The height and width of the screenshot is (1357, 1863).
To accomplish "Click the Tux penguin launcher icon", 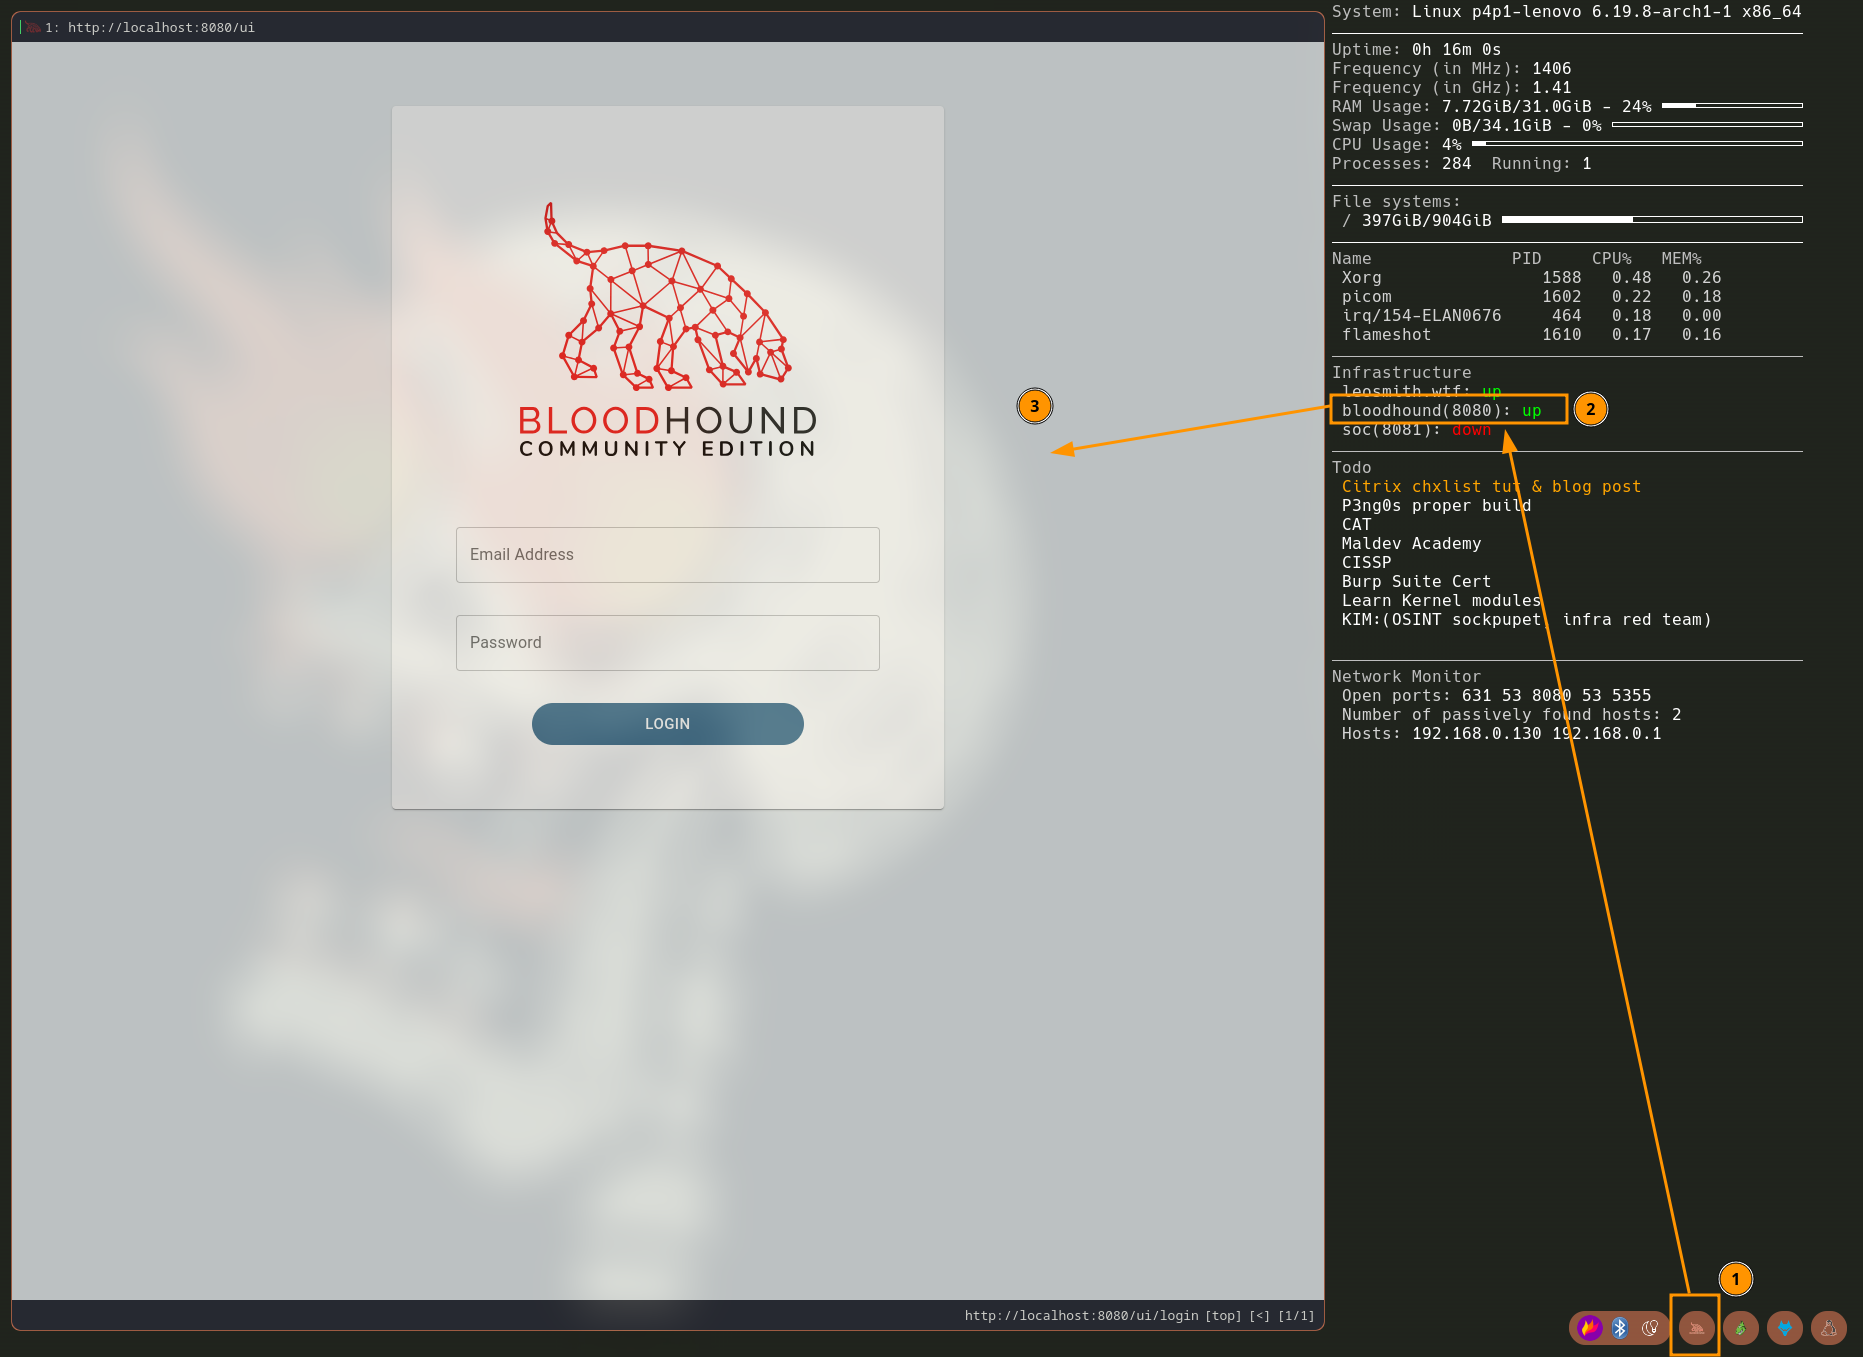I will [x=1829, y=1328].
